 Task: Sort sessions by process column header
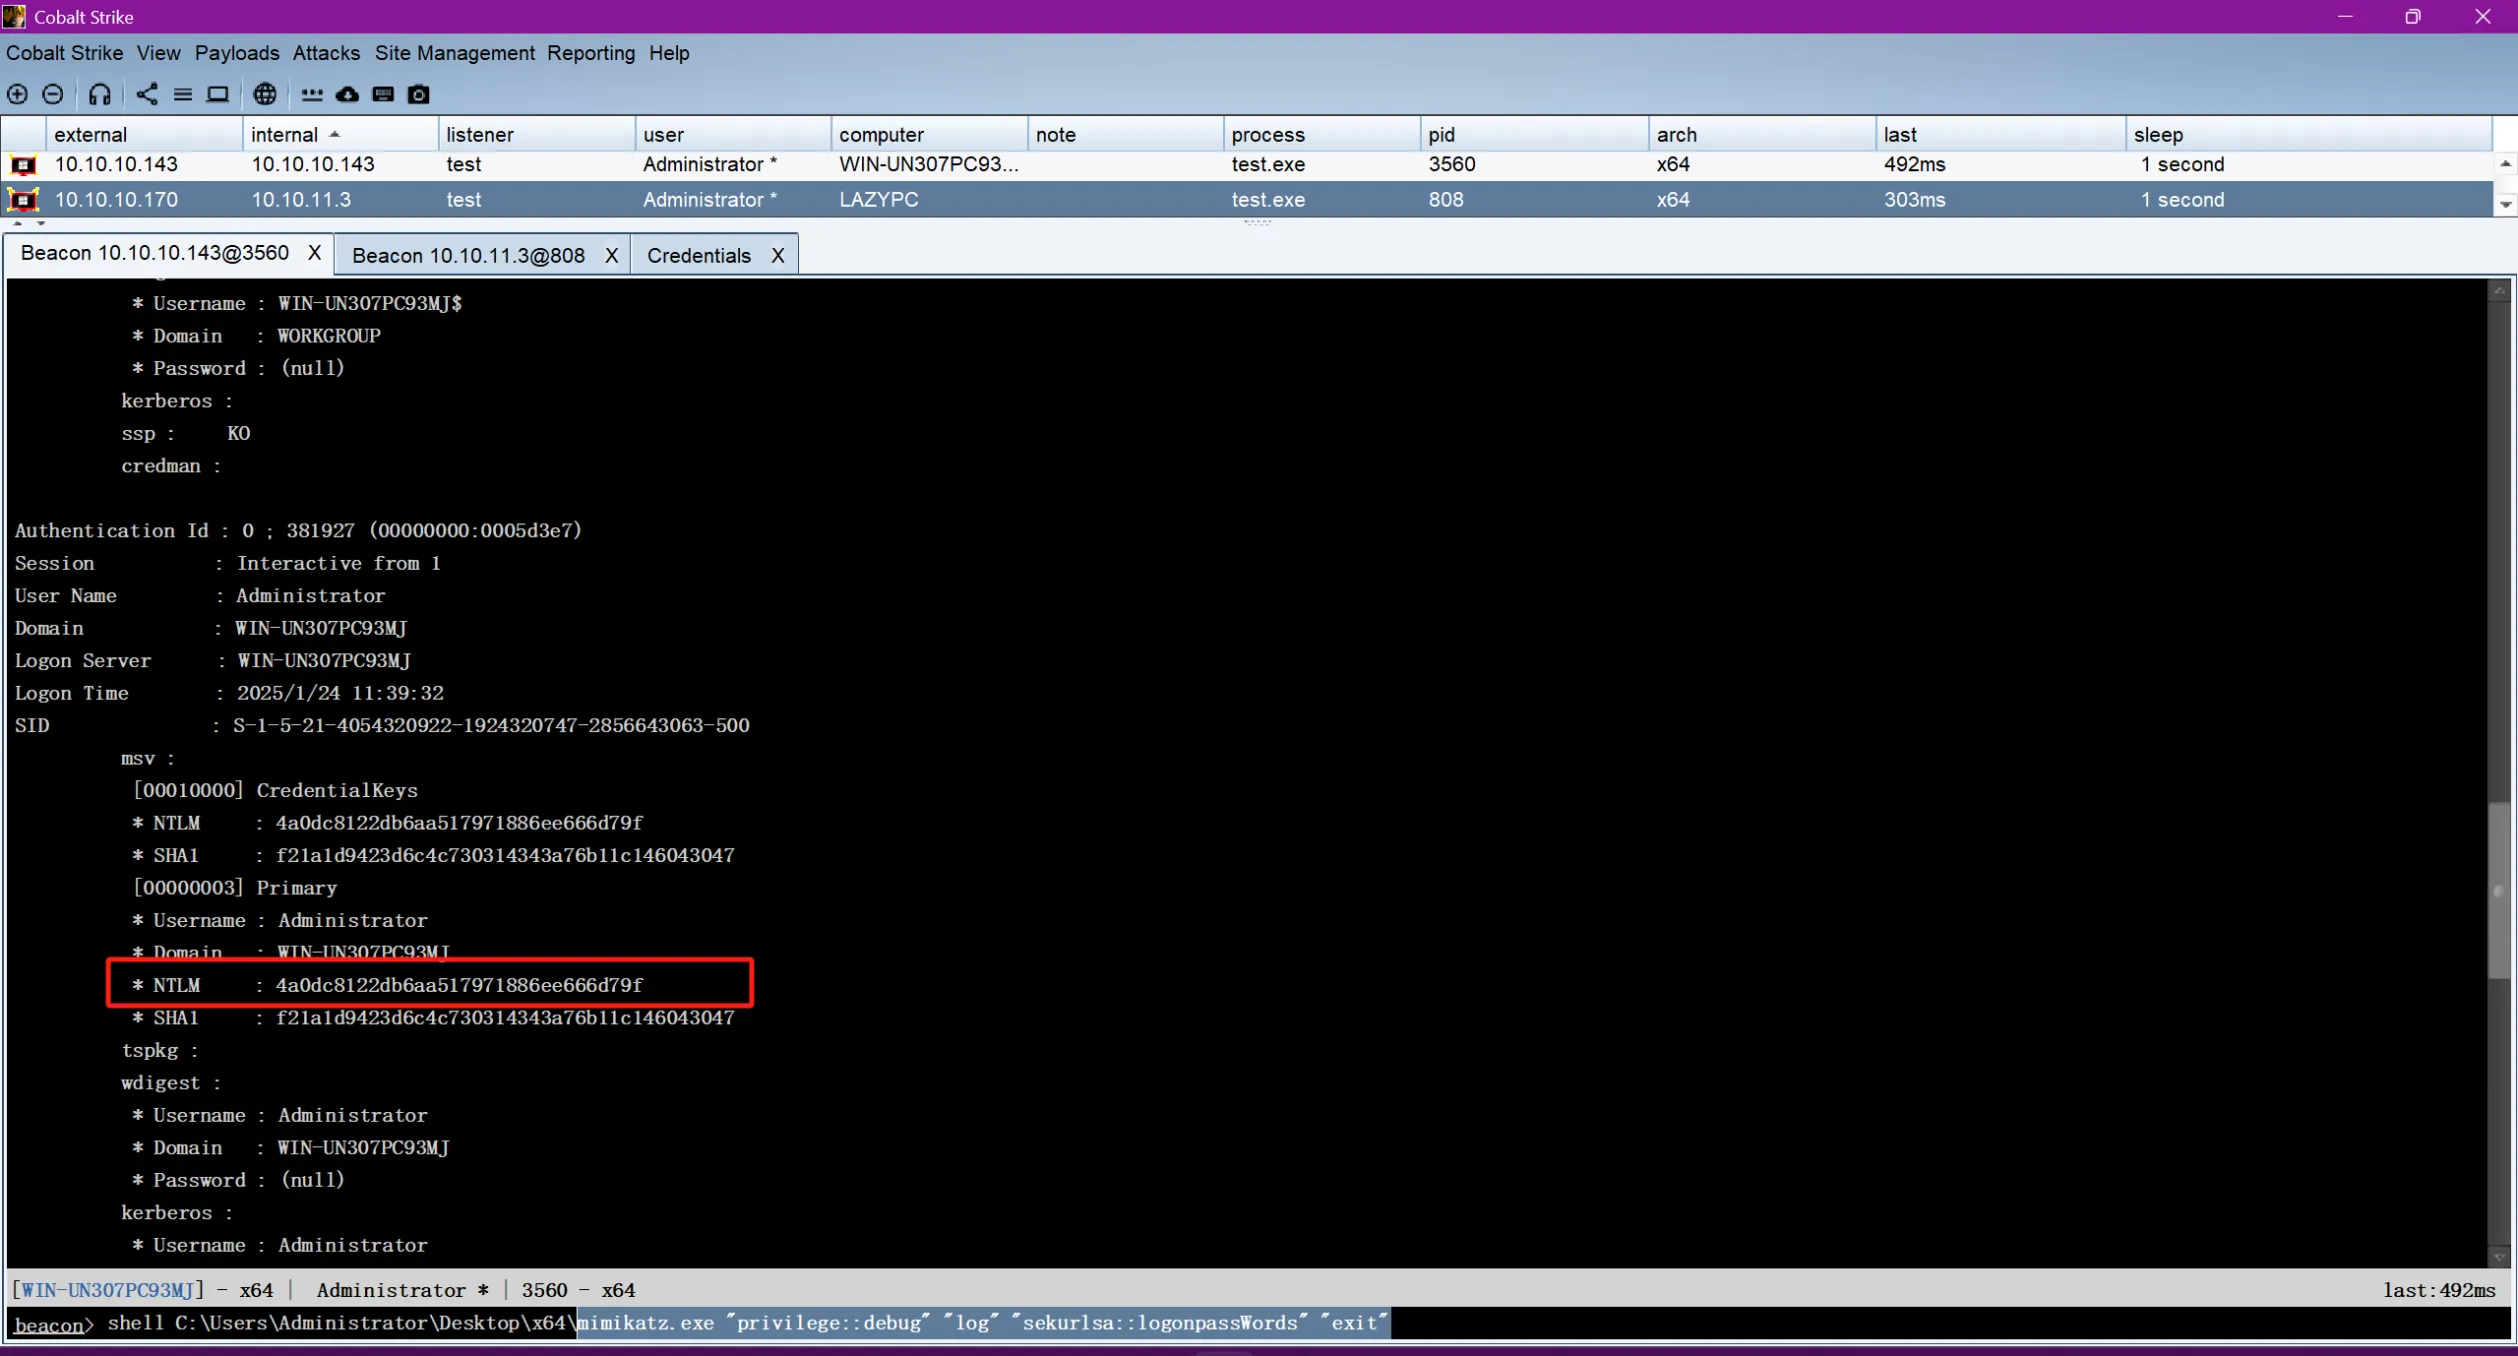1321,134
